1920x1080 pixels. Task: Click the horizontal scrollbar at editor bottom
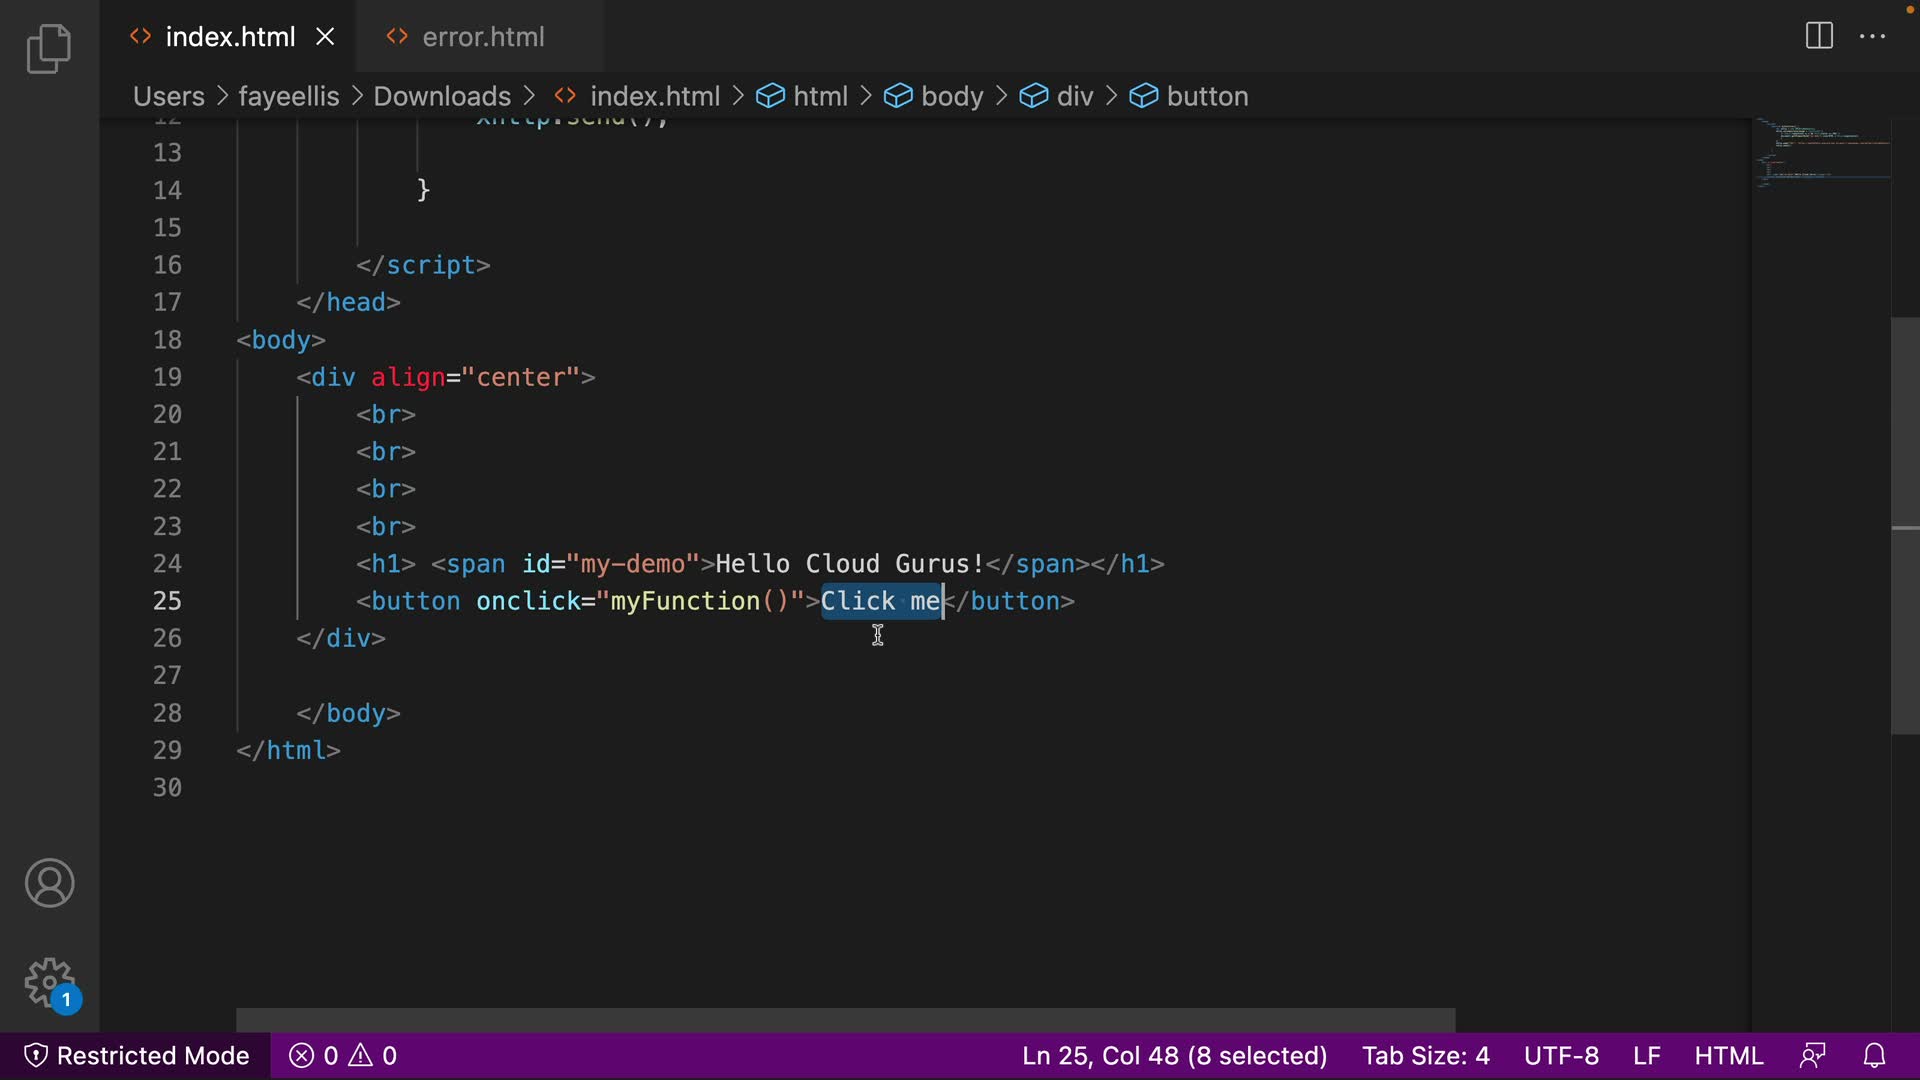(845, 1020)
